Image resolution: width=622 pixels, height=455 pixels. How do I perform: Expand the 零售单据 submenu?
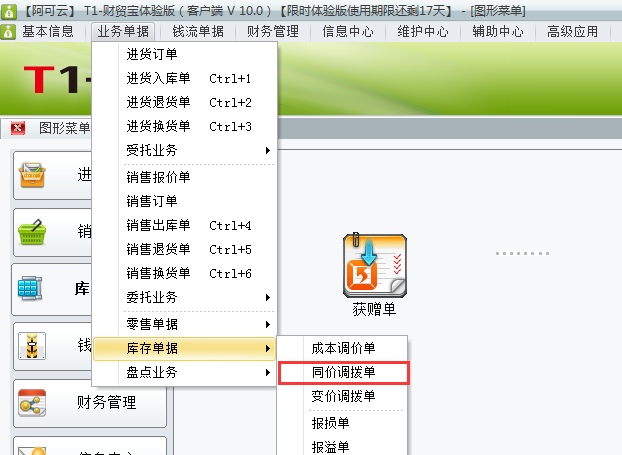[198, 324]
